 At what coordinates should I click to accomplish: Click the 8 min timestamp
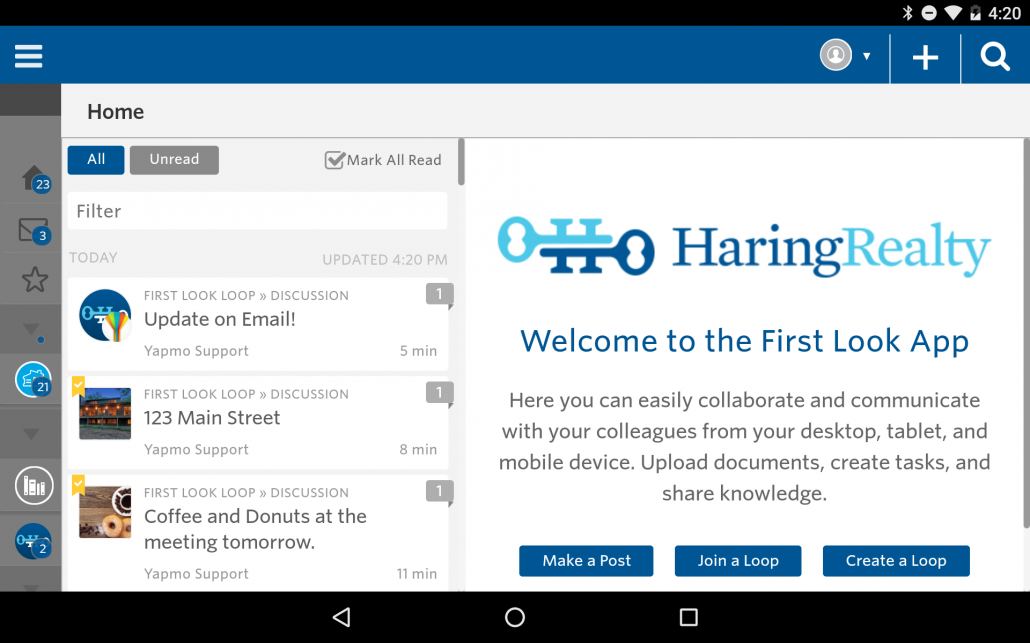coord(418,449)
